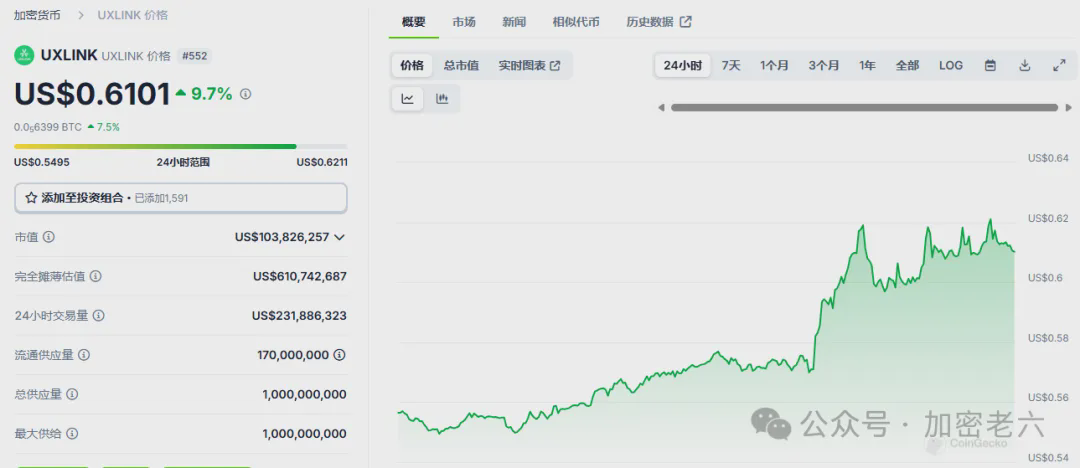Image resolution: width=1080 pixels, height=468 pixels.
Task: Switch to 概要 tab
Action: [x=413, y=21]
